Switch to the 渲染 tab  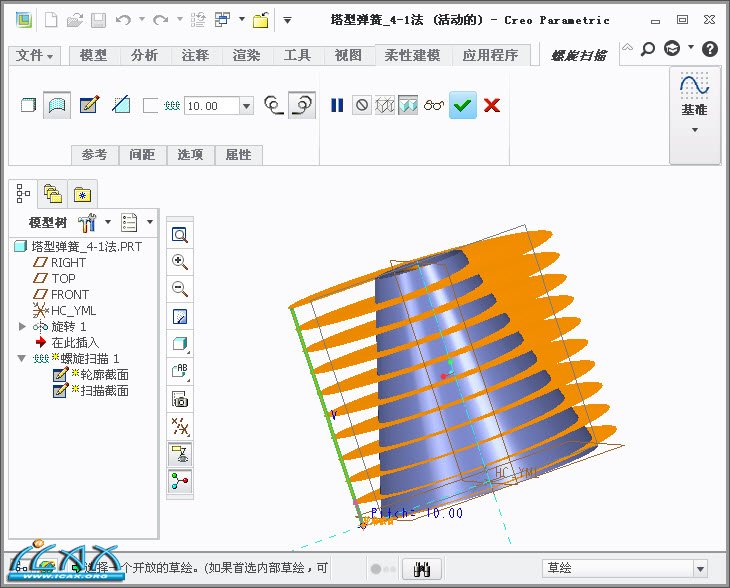click(x=247, y=55)
